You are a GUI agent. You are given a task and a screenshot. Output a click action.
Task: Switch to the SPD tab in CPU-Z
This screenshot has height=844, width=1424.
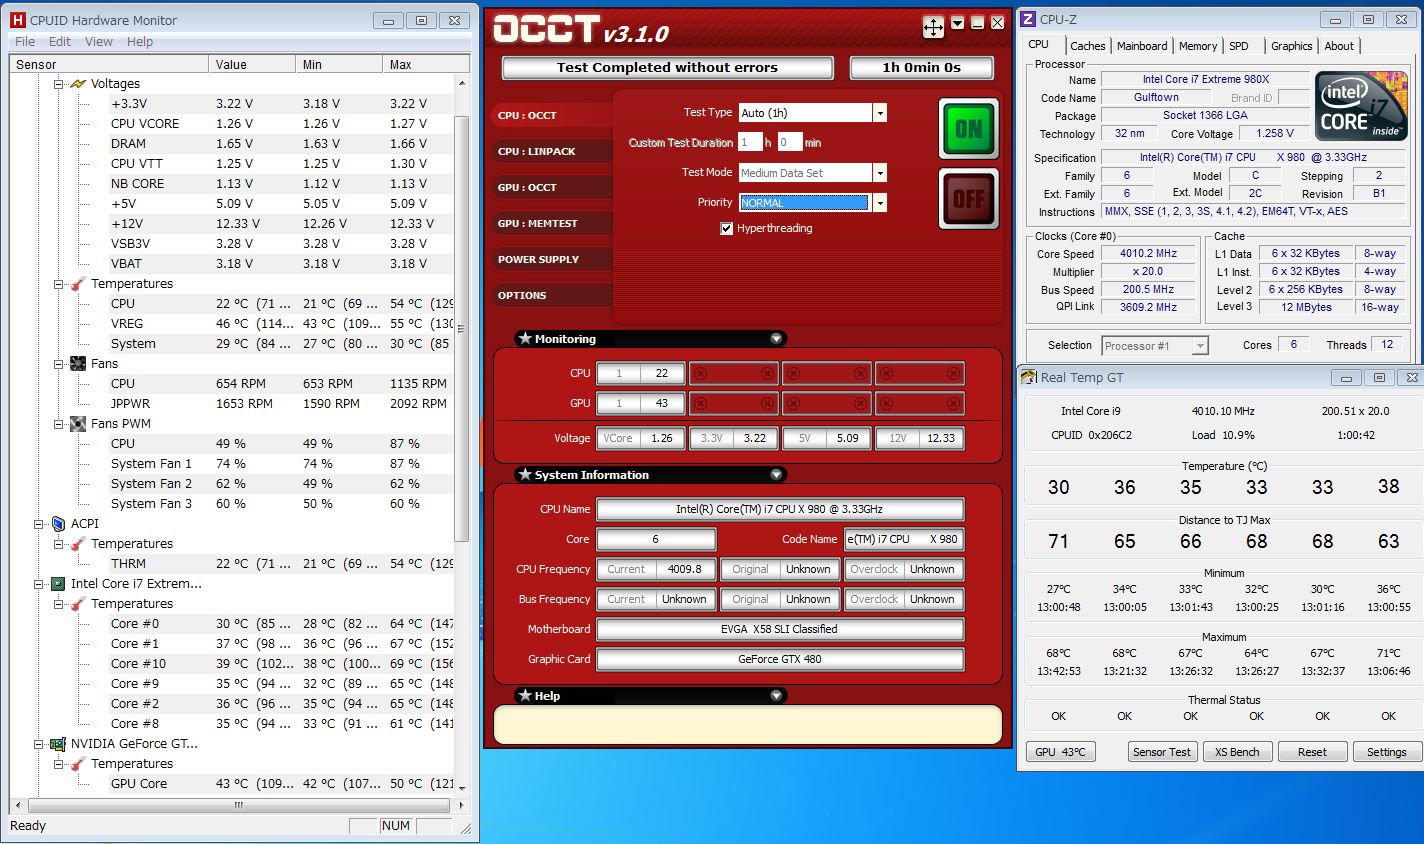1239,46
